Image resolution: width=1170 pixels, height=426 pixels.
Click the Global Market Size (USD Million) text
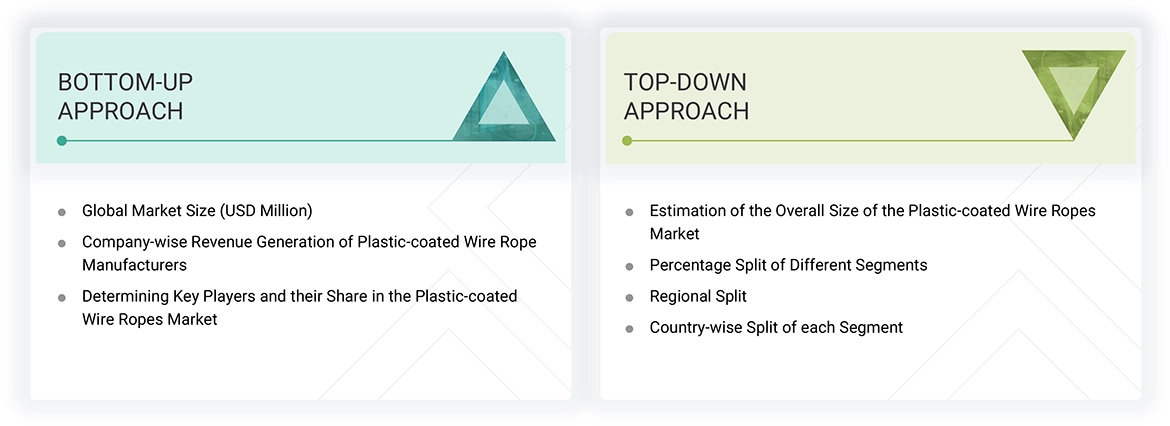coord(197,211)
